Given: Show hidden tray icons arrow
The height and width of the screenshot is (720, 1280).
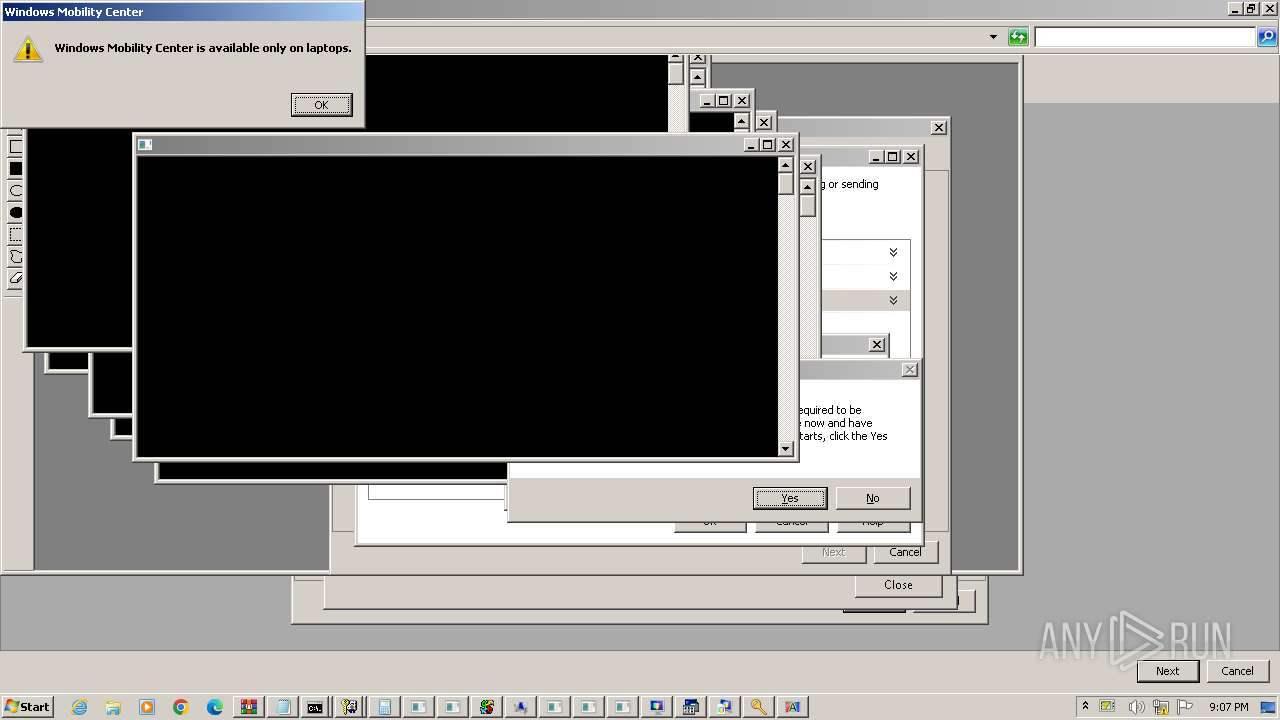Looking at the screenshot, I should tap(1085, 706).
